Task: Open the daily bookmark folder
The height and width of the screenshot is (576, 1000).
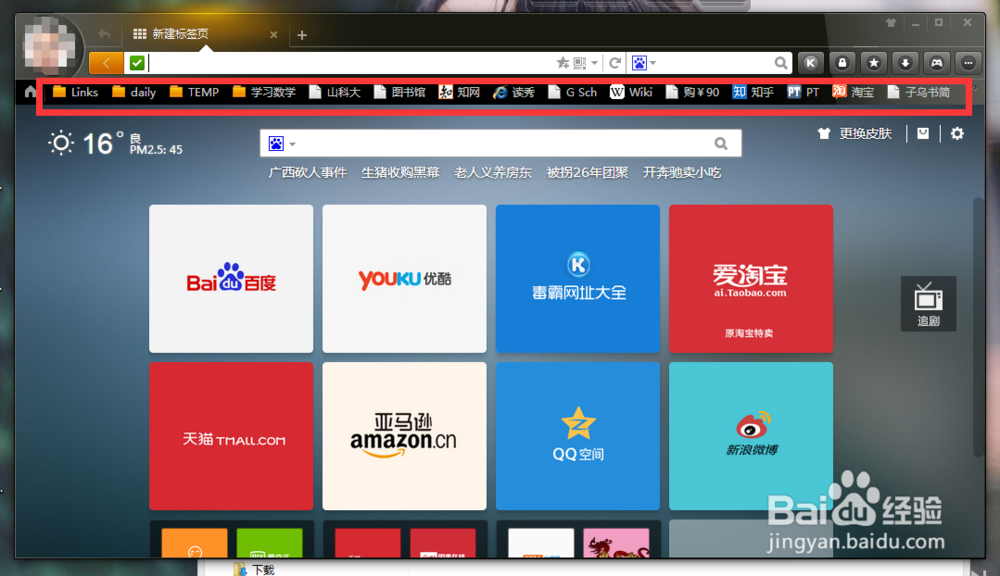Action: [134, 92]
